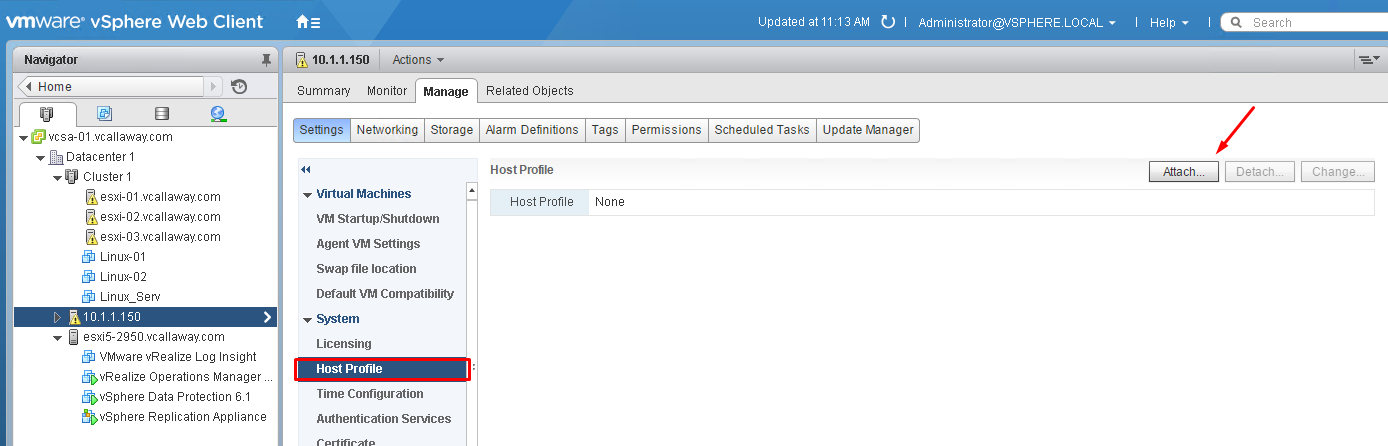Open the Administrator@VSPHERE.LOCAL user menu

(x=1017, y=22)
